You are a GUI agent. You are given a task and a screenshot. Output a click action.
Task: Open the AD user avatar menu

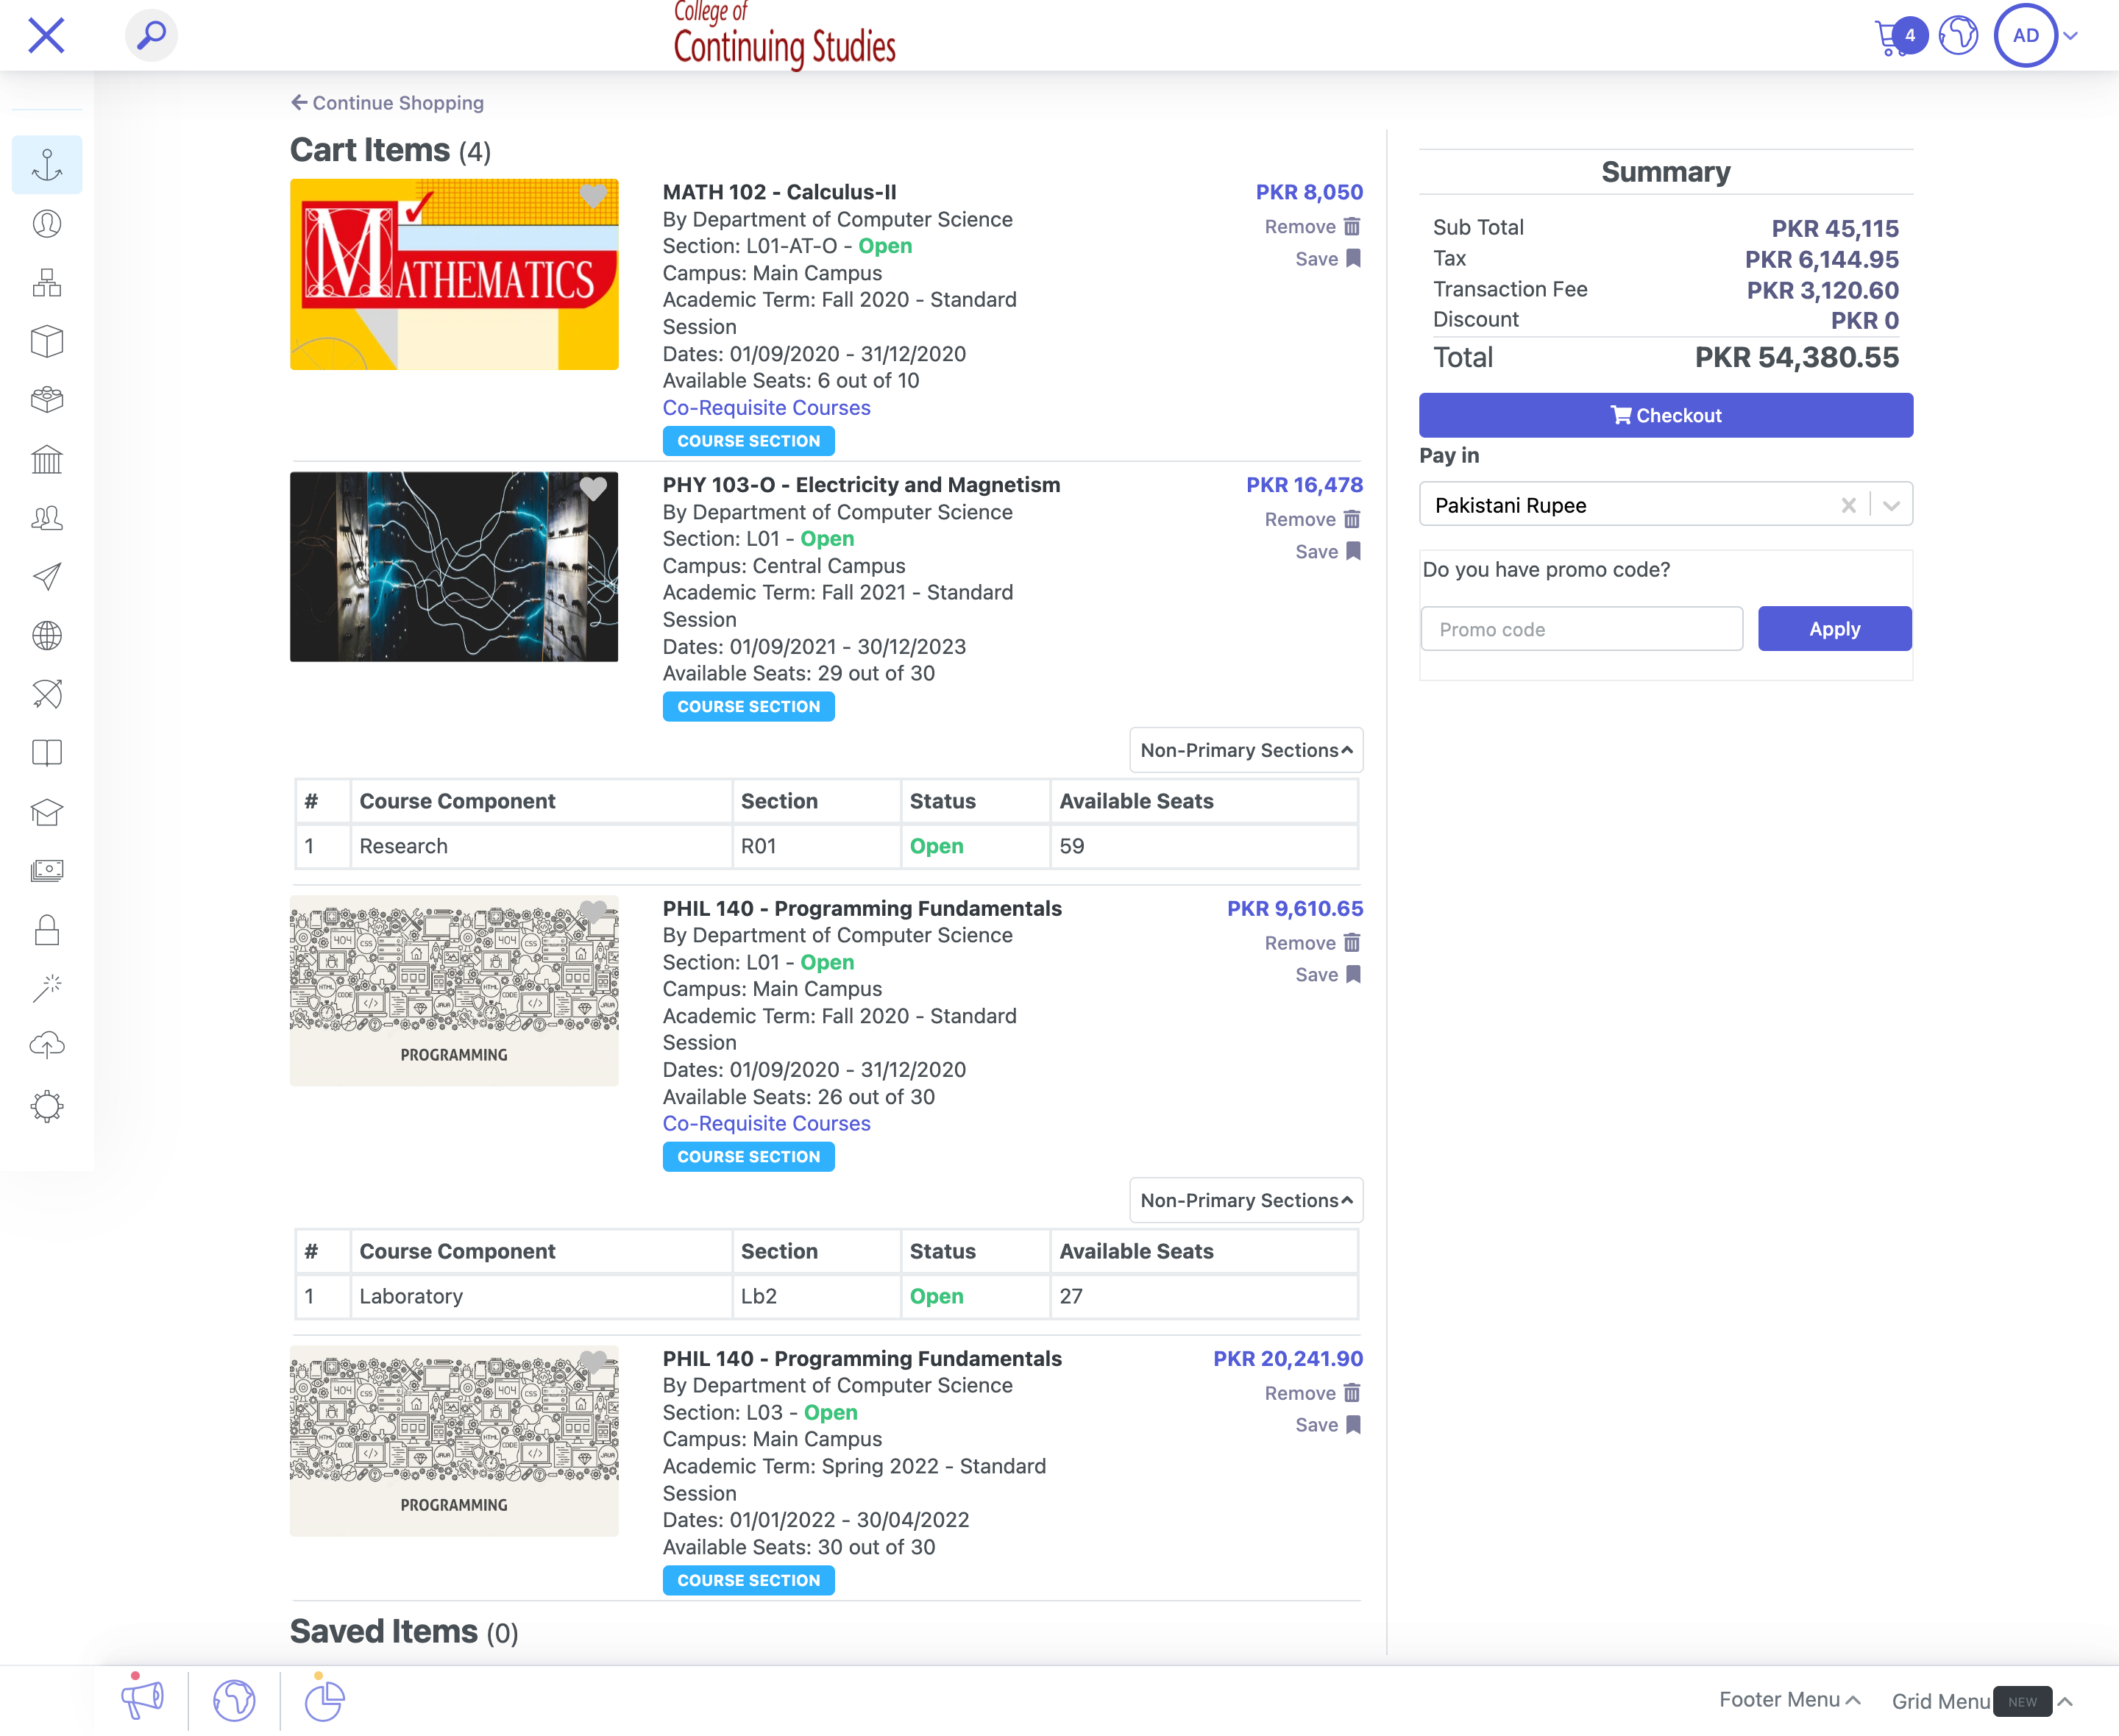pyautogui.click(x=2025, y=35)
